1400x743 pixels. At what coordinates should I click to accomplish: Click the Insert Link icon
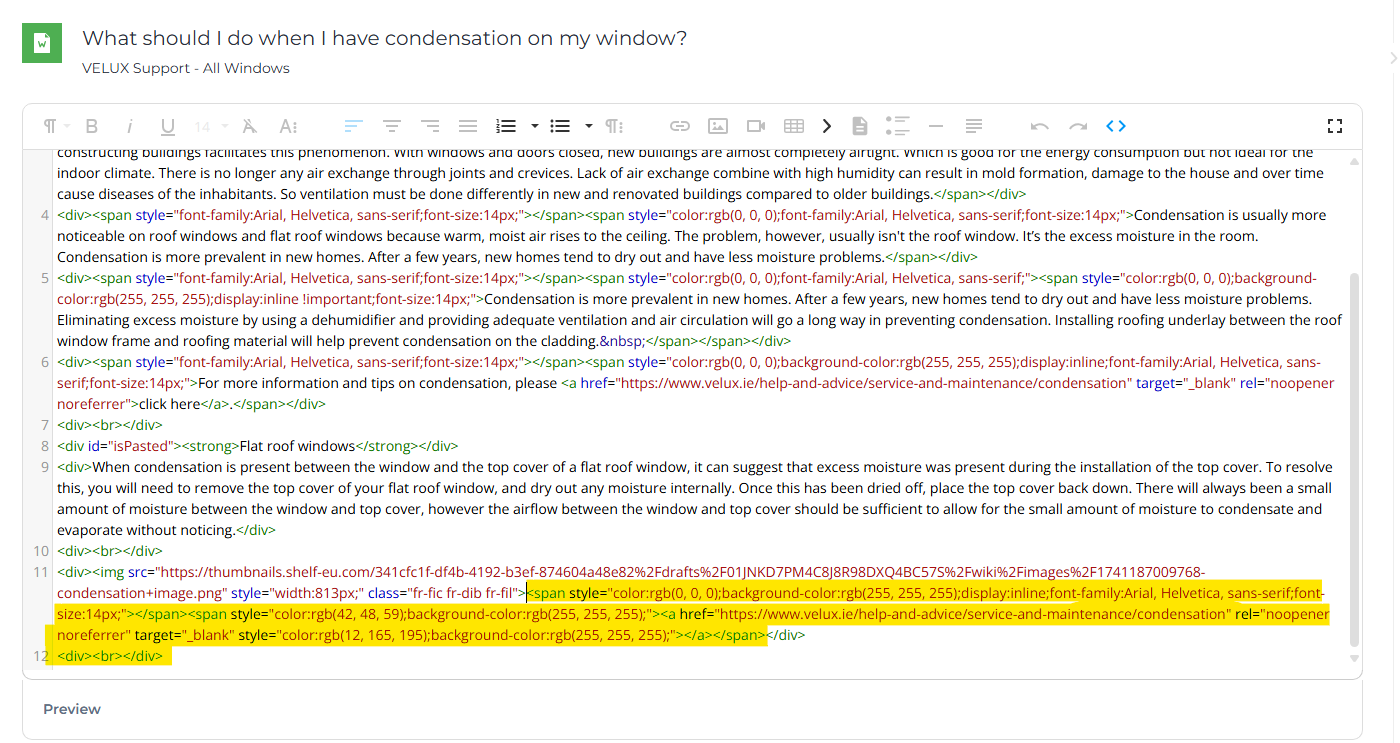[680, 126]
